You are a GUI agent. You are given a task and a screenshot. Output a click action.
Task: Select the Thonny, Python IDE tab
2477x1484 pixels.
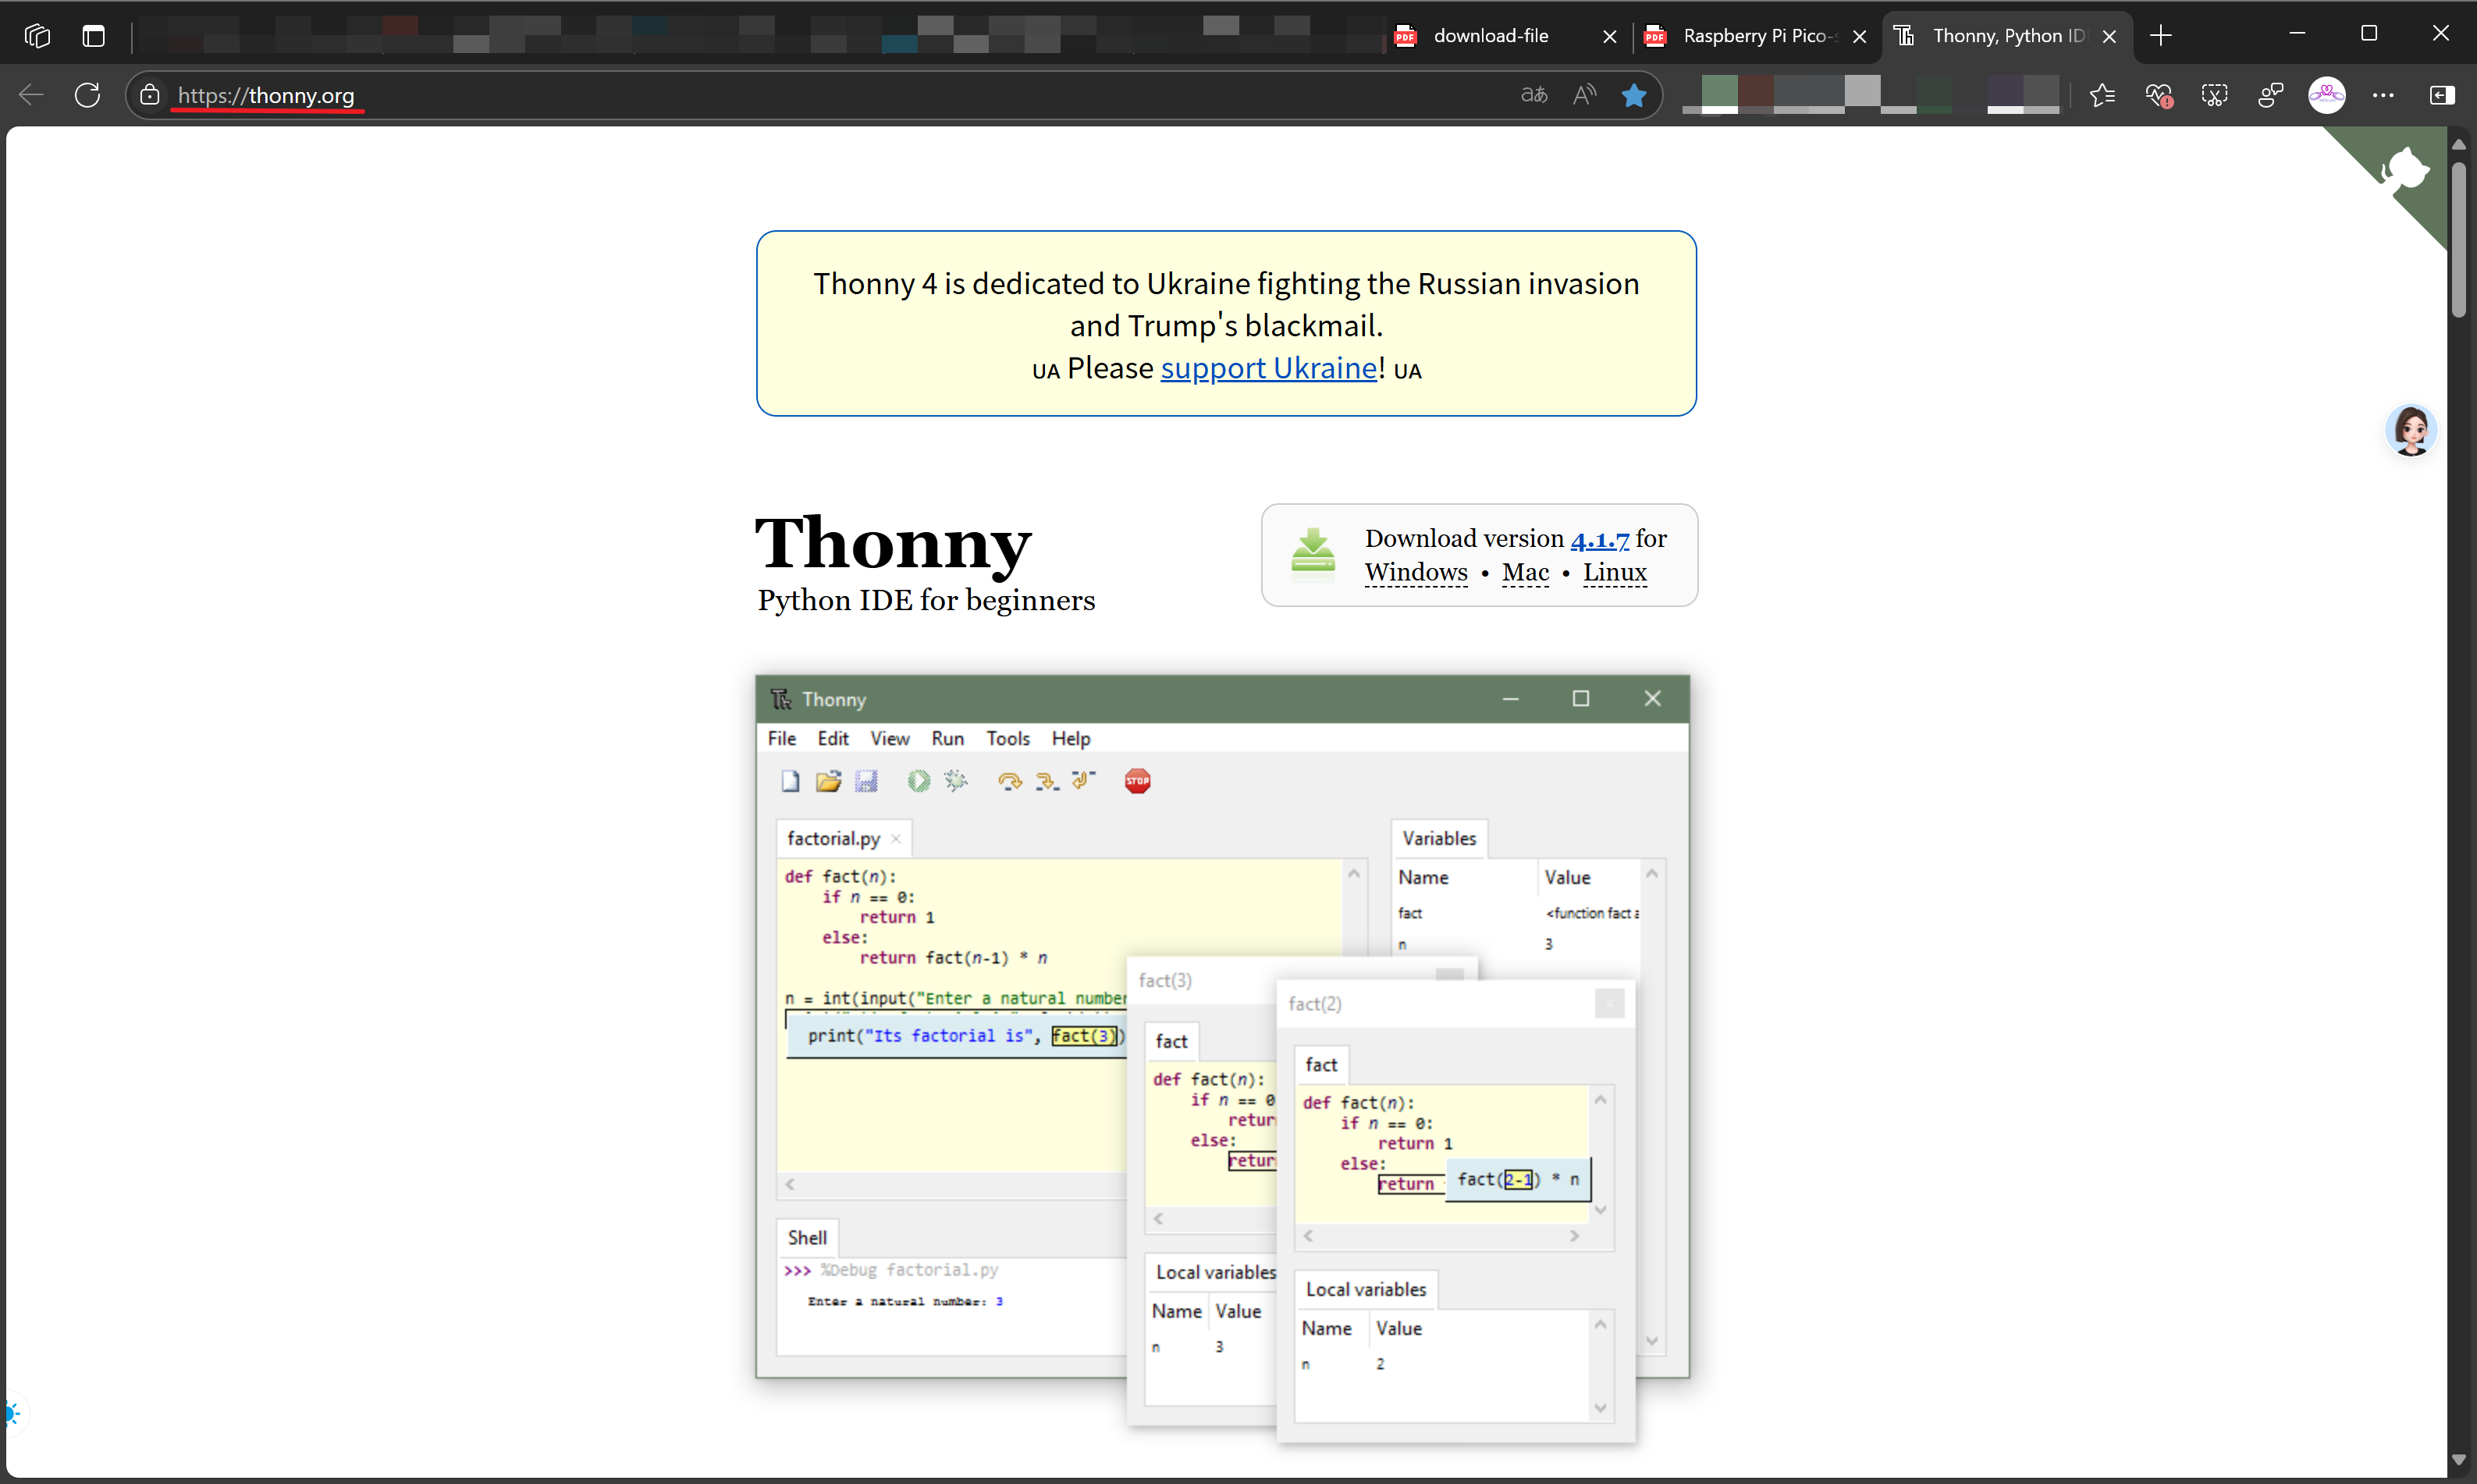(2006, 36)
